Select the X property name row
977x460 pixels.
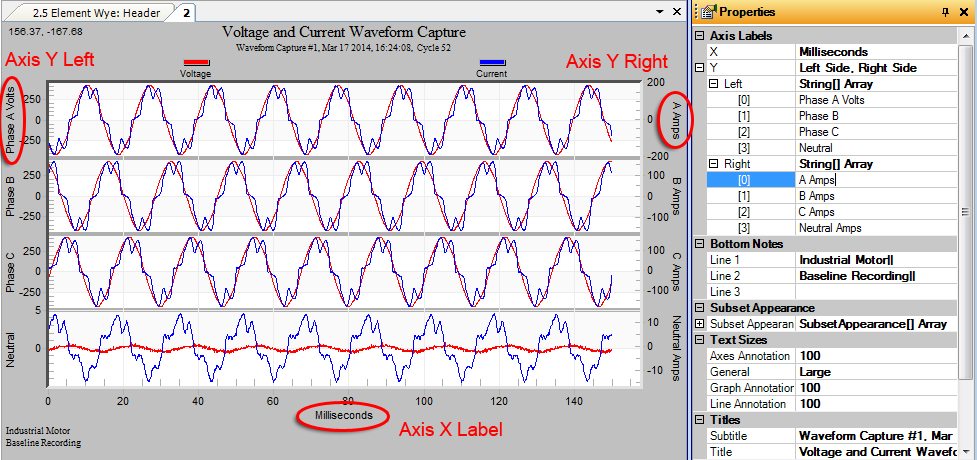click(x=751, y=52)
